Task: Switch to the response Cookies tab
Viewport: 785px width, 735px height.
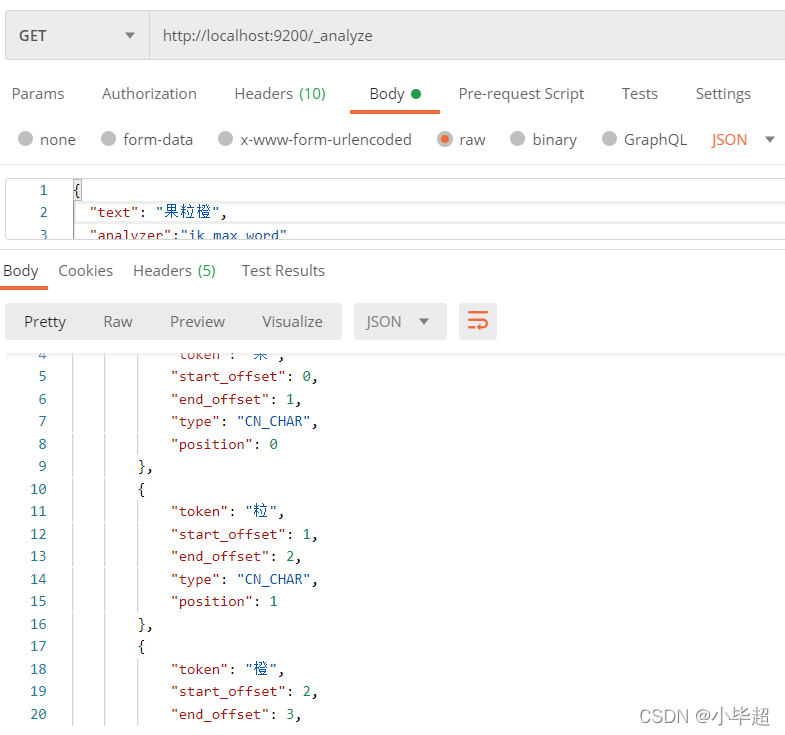Action: 86,270
